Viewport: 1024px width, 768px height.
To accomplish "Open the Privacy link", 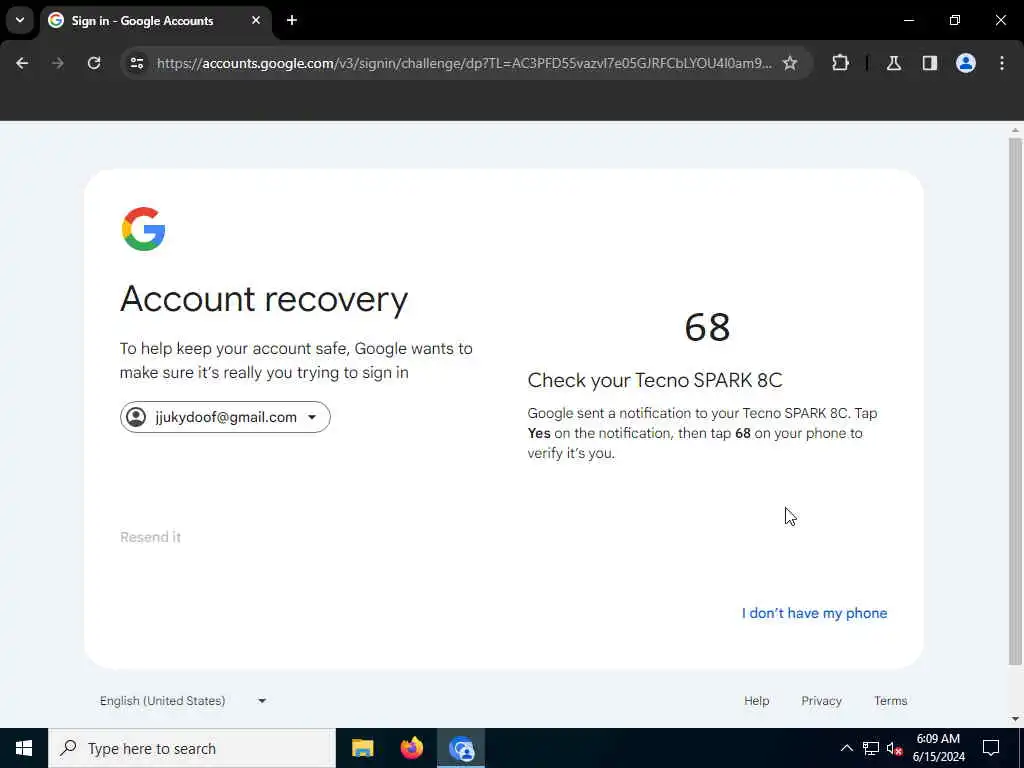I will click(x=821, y=701).
